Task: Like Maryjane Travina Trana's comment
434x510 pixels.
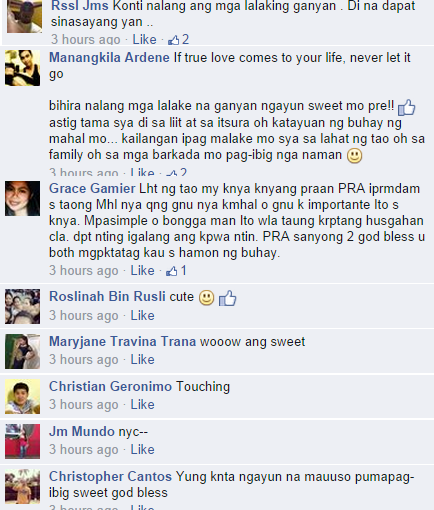Action: (142, 360)
